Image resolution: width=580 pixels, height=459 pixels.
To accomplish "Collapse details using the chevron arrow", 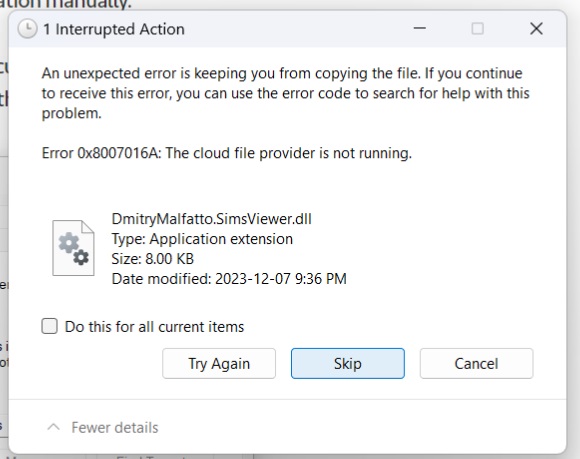I will (54, 427).
